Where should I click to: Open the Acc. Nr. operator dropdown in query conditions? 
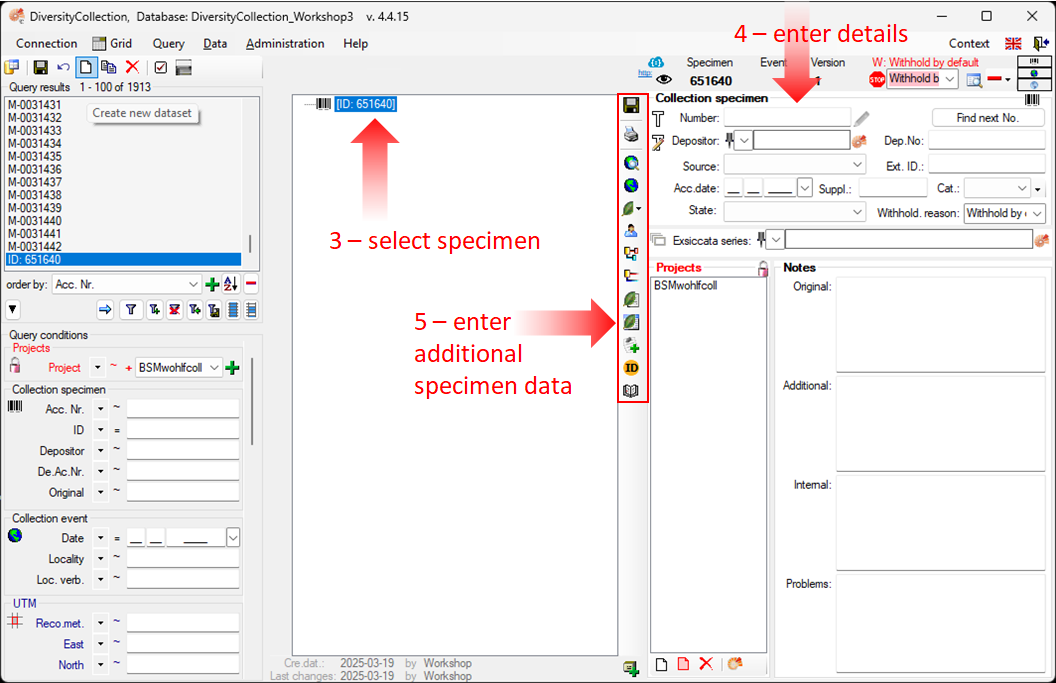click(x=100, y=409)
